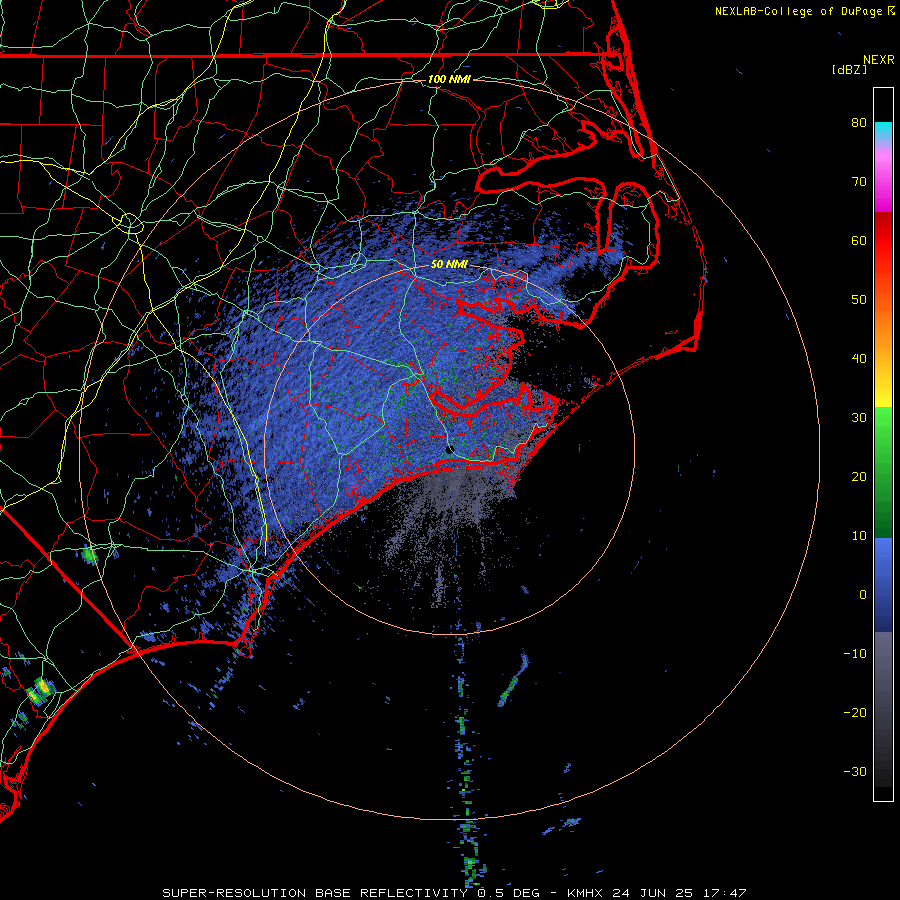
Task: Click the 60 dBZ scale value
Action: [x=859, y=240]
